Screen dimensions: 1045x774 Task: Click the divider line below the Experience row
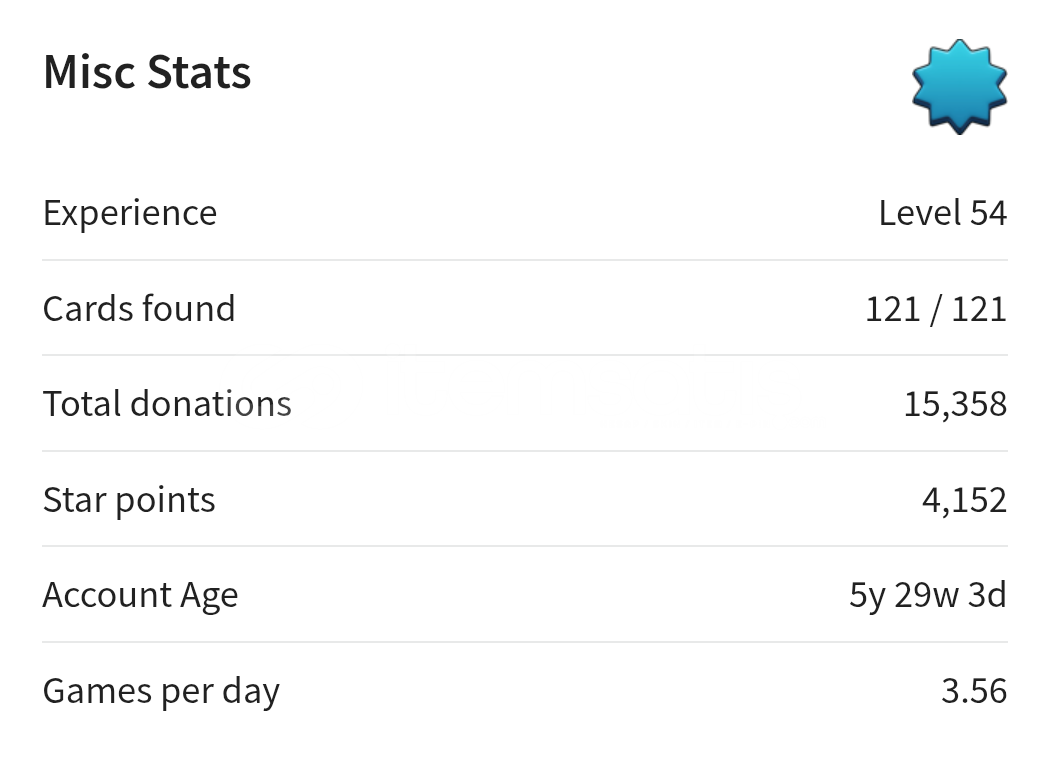tap(524, 260)
